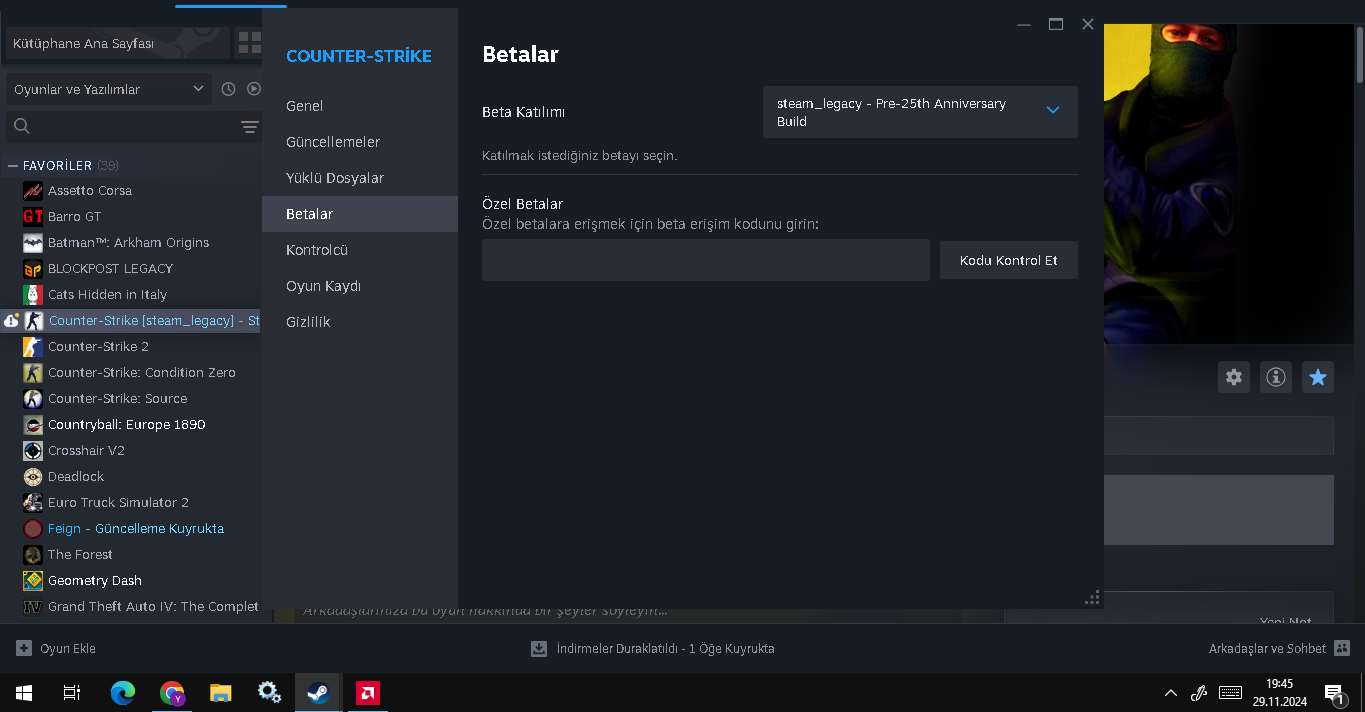Expand the Oyunlar ve Yazılımlar dropdown
This screenshot has height=712, width=1365.
pos(109,89)
